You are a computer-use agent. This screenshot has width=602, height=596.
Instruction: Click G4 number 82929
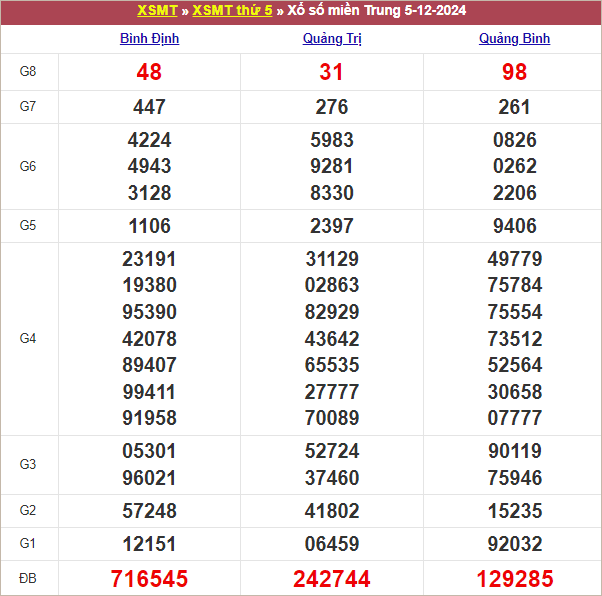click(x=332, y=312)
